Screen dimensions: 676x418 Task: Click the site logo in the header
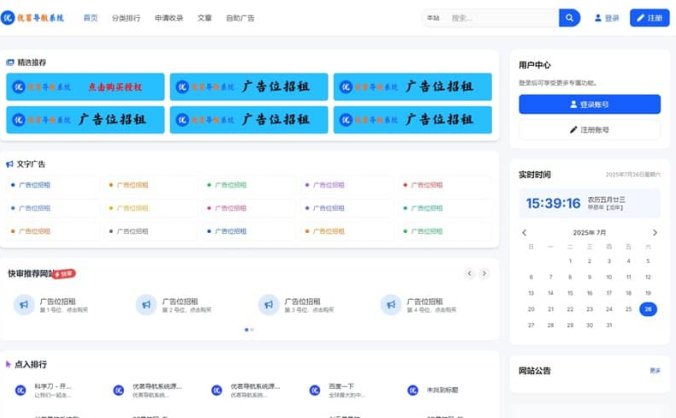coord(33,18)
